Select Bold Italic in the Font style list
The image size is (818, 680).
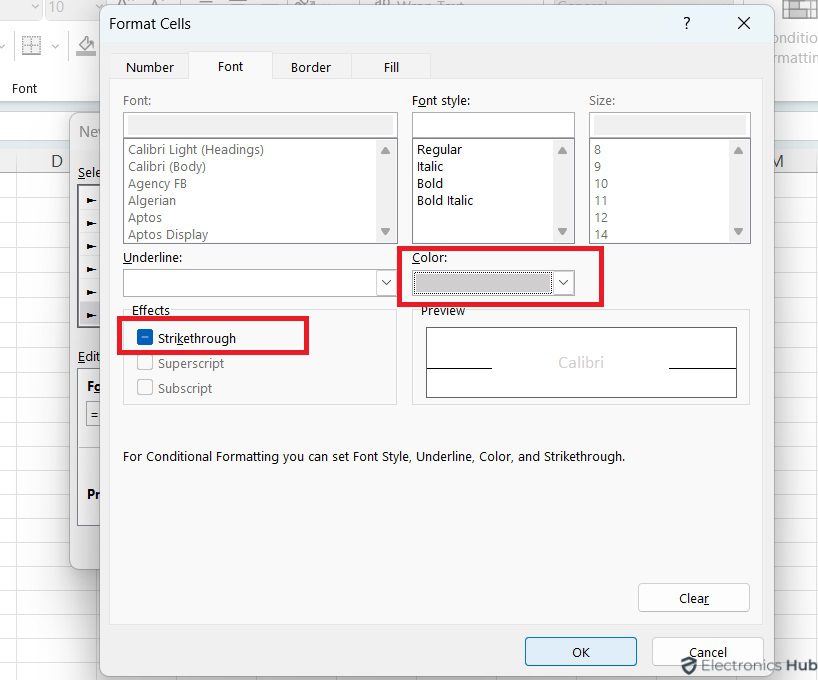(x=444, y=200)
